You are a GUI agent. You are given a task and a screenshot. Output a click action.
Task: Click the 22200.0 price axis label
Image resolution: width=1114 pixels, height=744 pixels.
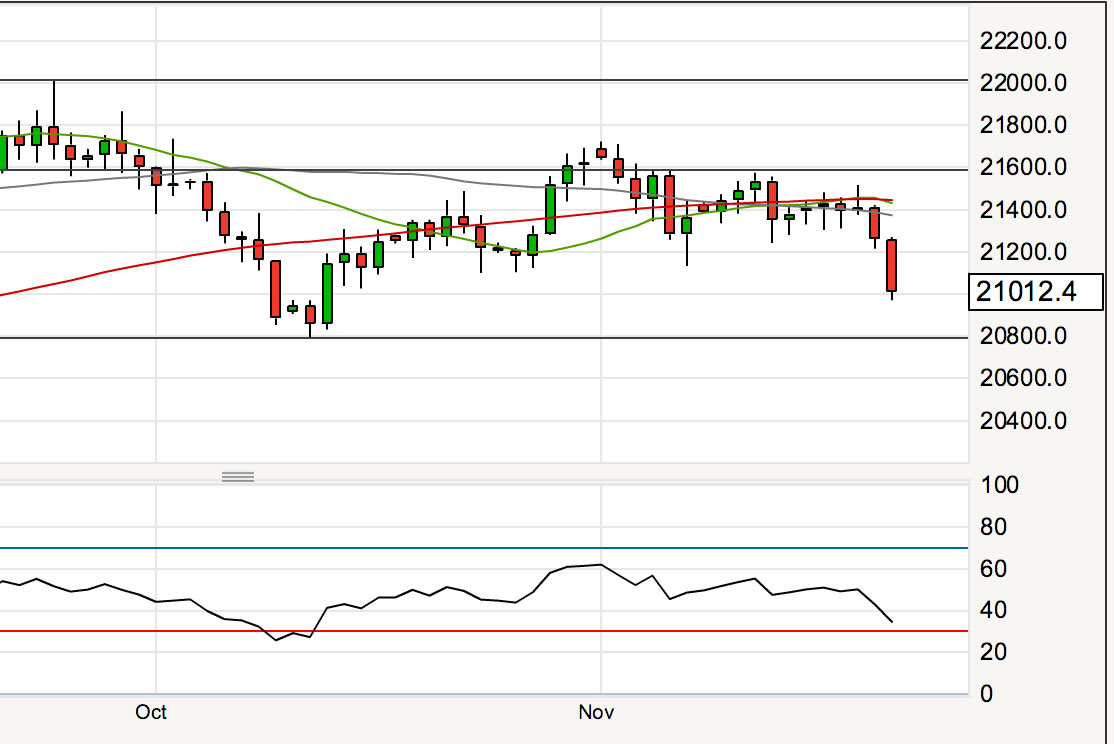1023,40
